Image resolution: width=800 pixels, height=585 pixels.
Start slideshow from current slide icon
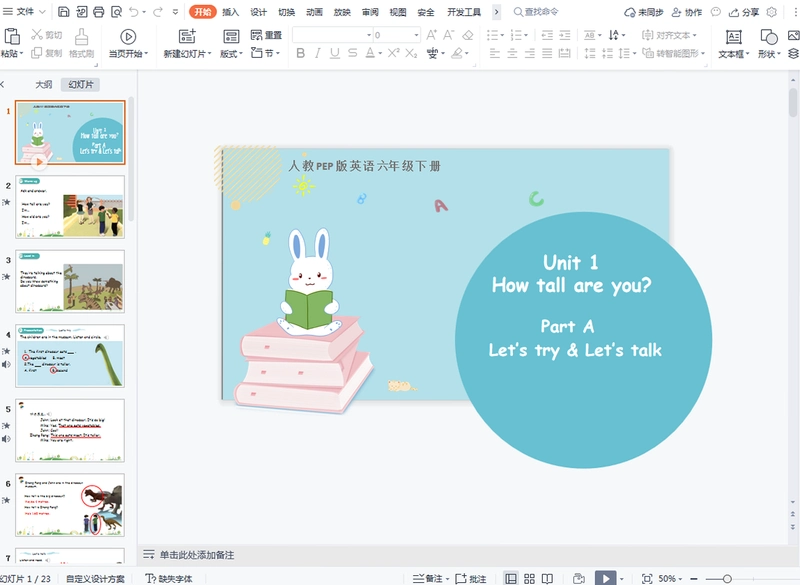click(128, 37)
